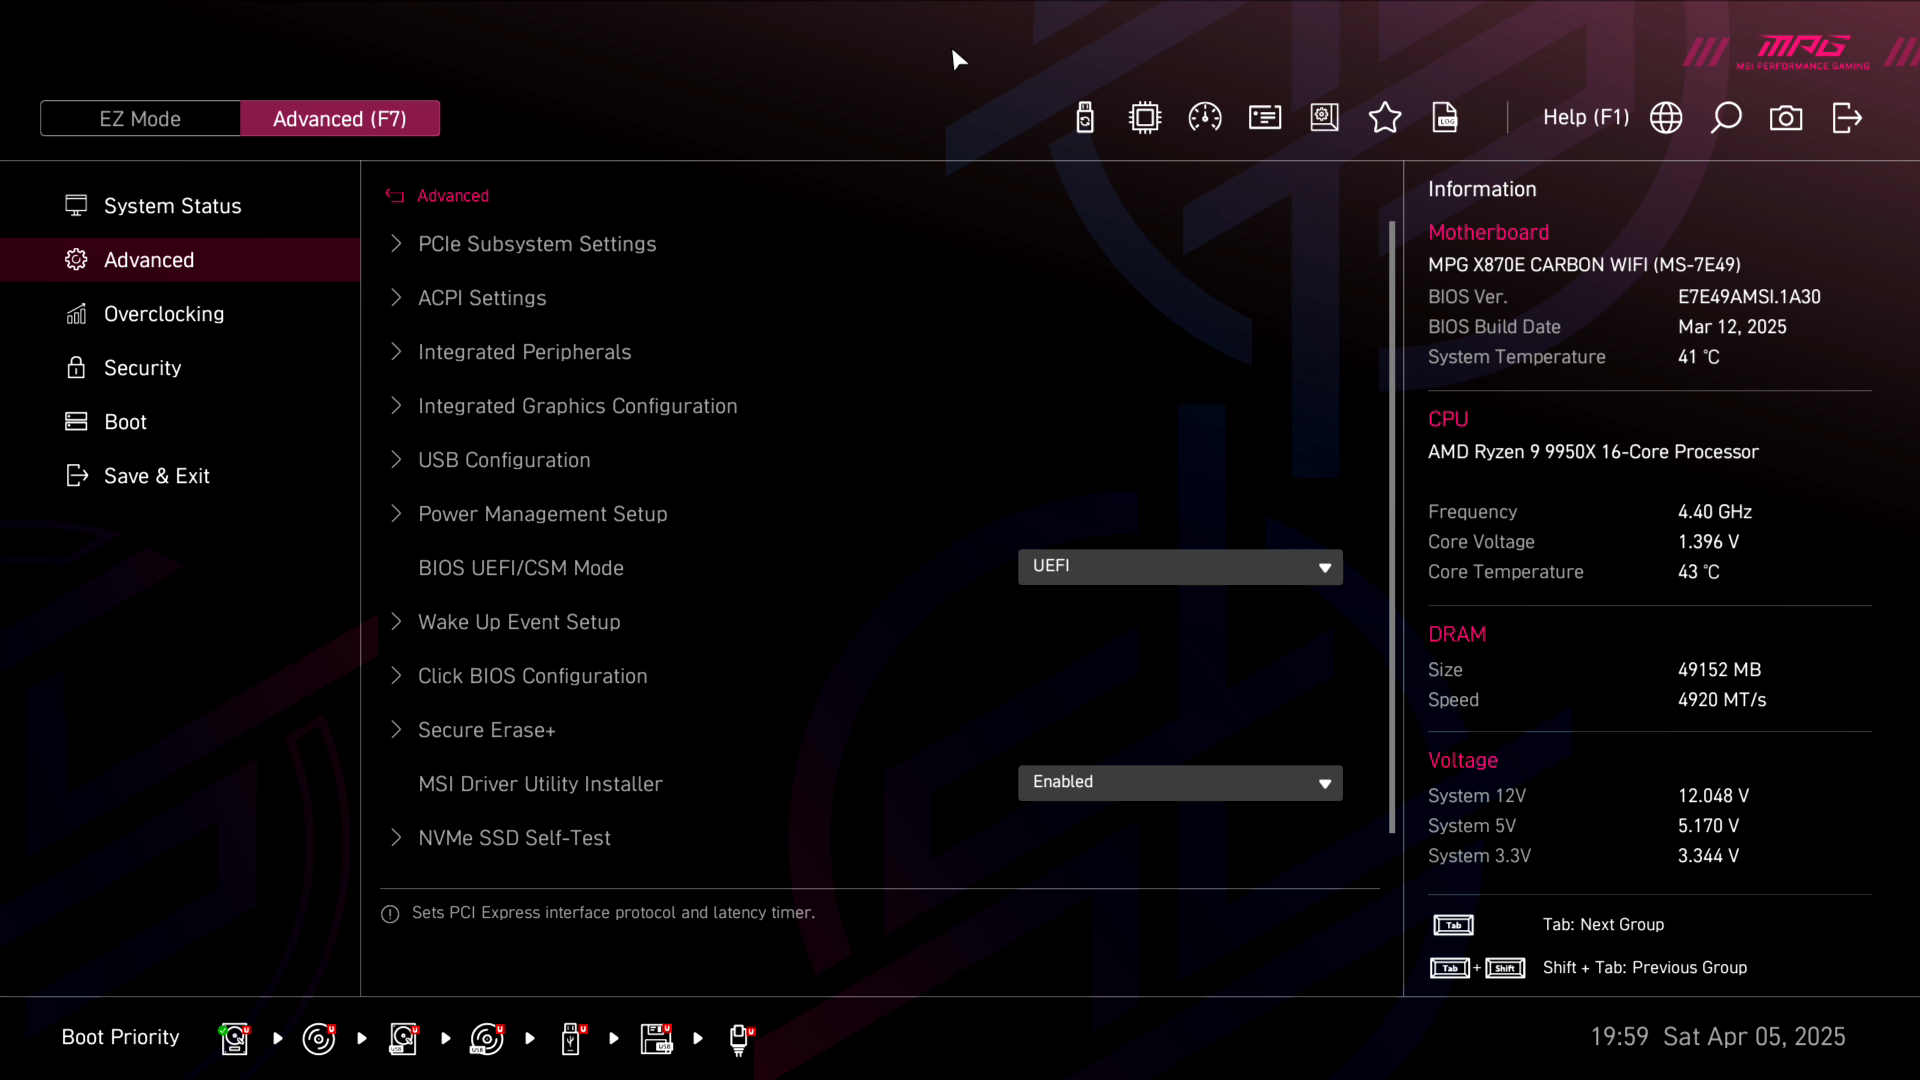The height and width of the screenshot is (1080, 1920).
Task: Select Advanced (F7) mode
Action: click(340, 119)
